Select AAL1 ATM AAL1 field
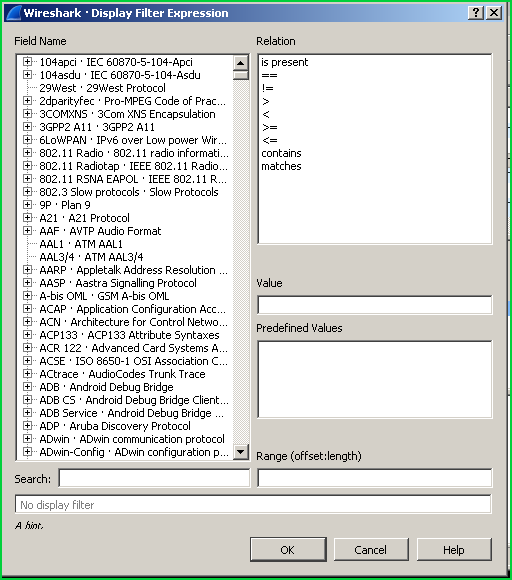 point(81,244)
